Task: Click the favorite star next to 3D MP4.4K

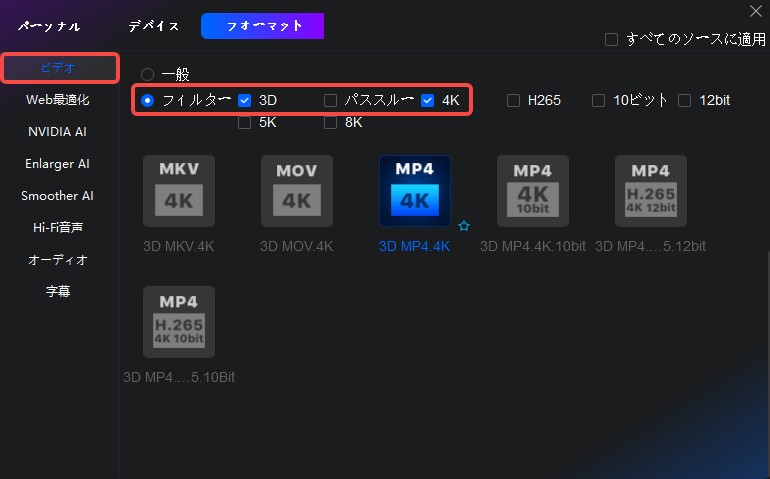Action: [x=464, y=226]
